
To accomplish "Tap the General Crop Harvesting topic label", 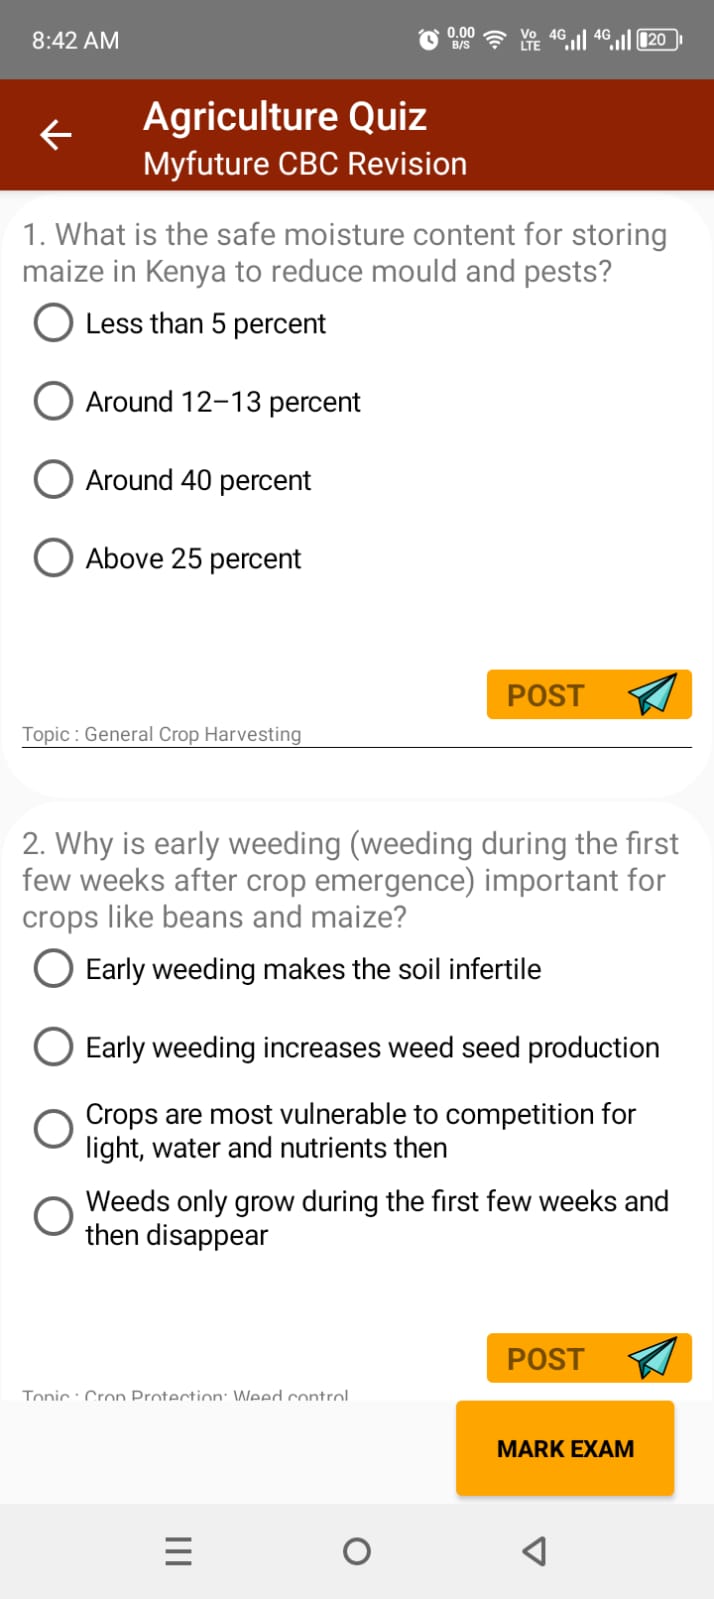I will tap(161, 733).
